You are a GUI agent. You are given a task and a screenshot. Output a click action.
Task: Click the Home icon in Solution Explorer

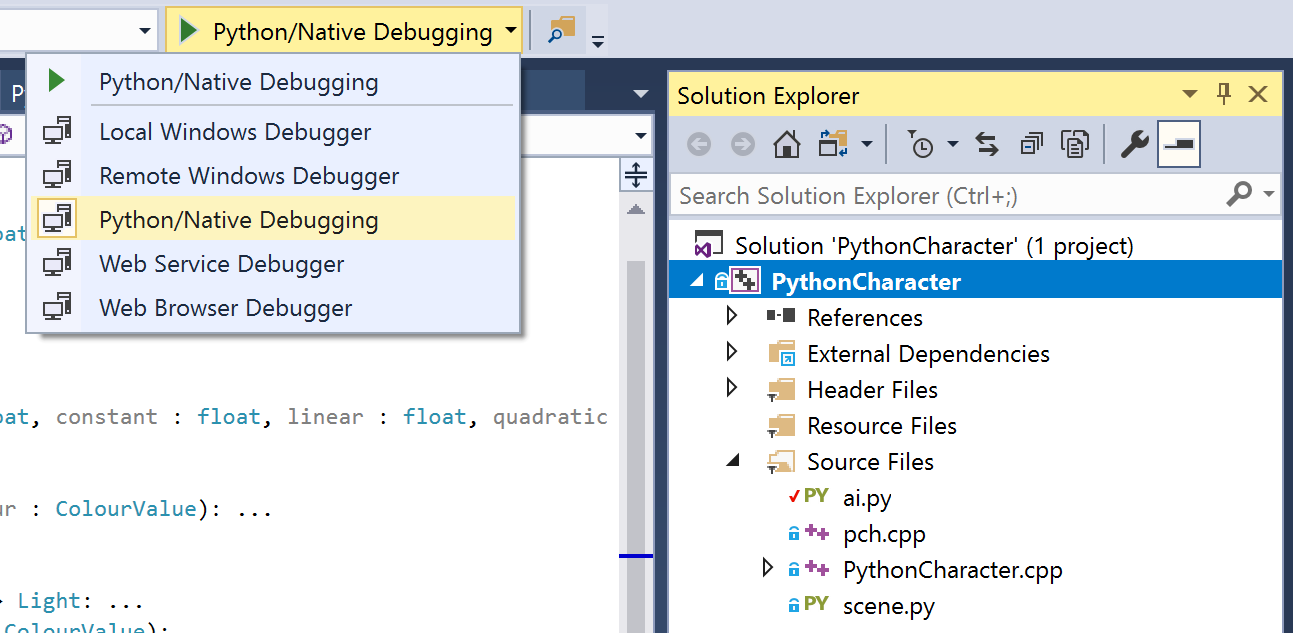pyautogui.click(x=787, y=146)
